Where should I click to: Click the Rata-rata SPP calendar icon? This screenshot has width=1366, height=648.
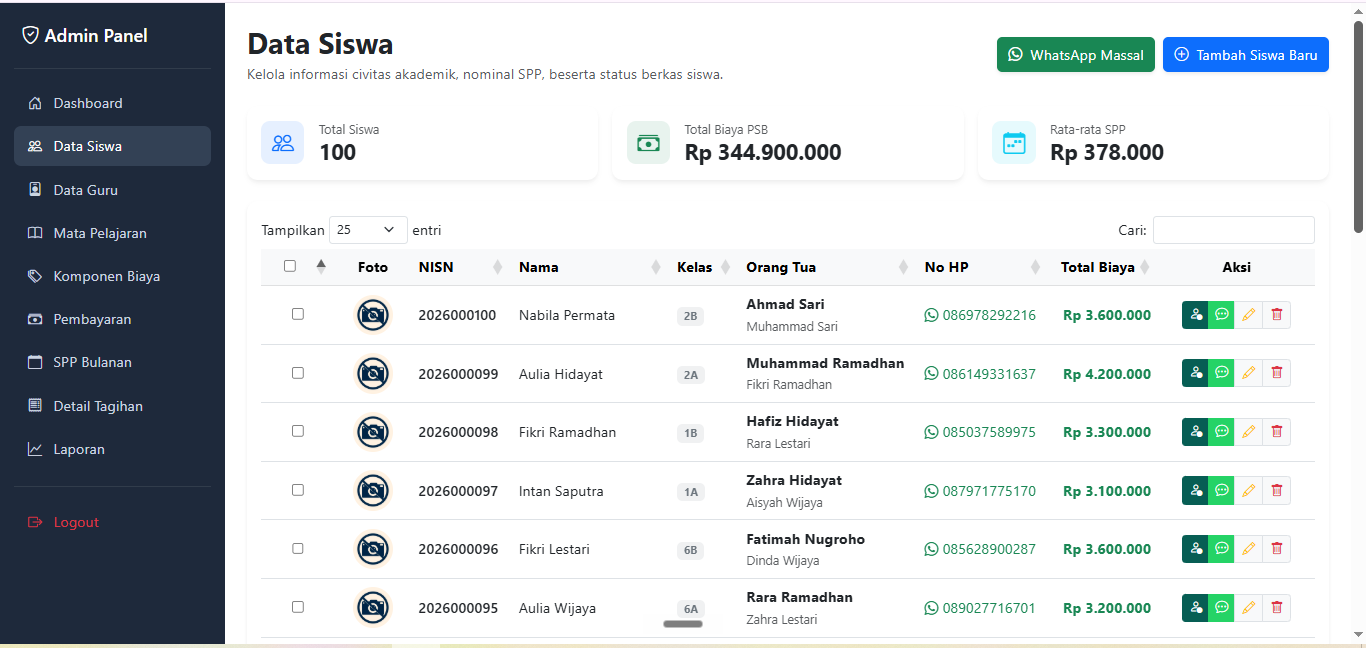[x=1014, y=143]
